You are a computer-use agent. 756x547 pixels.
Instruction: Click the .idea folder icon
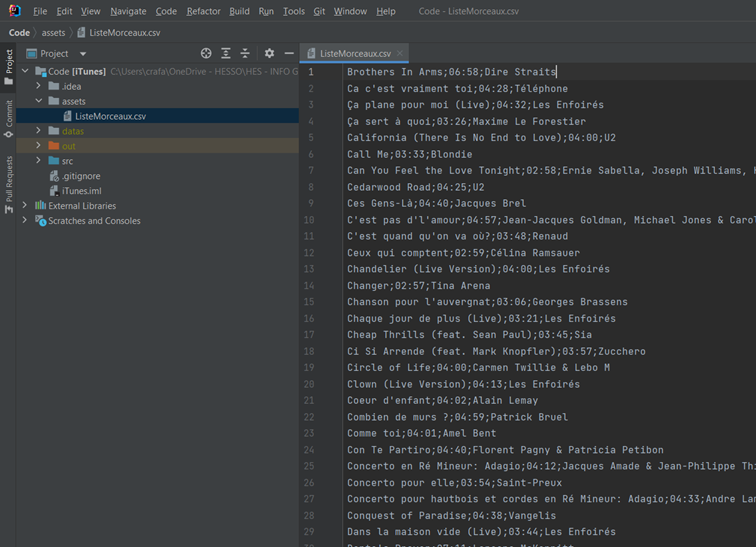pos(54,86)
